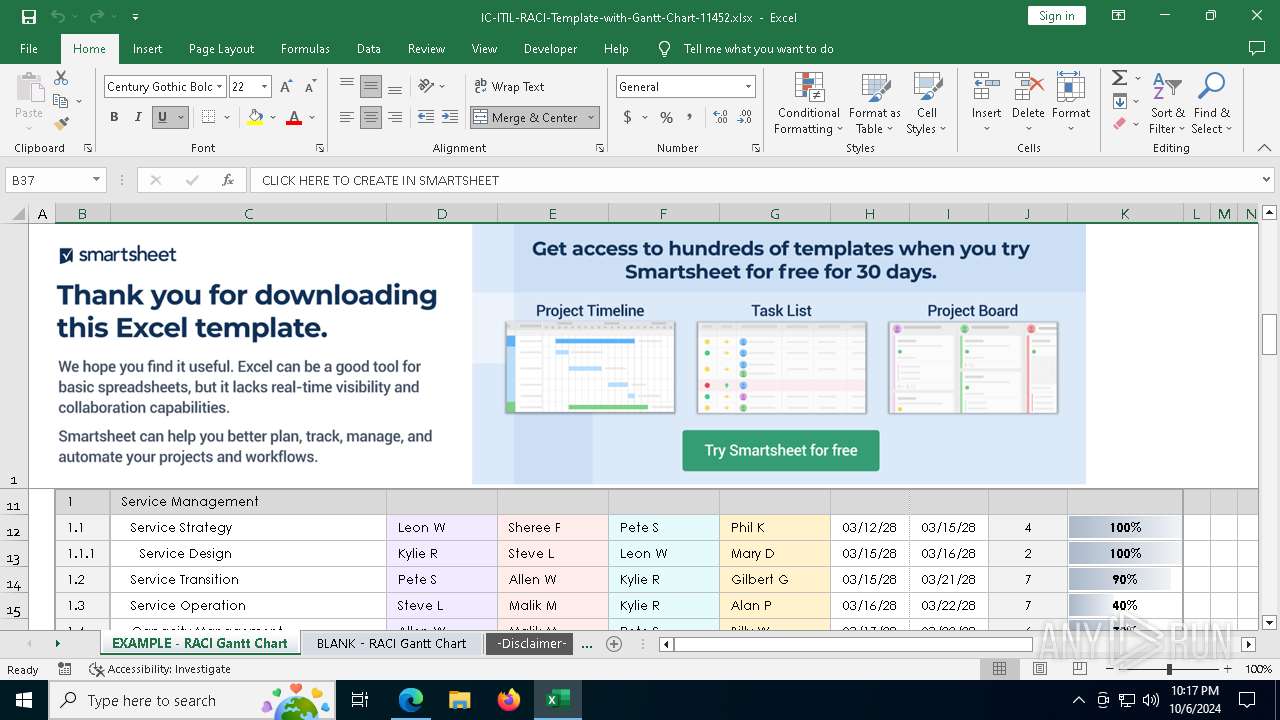
Task: Click the Windows taskbar search box
Action: click(191, 700)
